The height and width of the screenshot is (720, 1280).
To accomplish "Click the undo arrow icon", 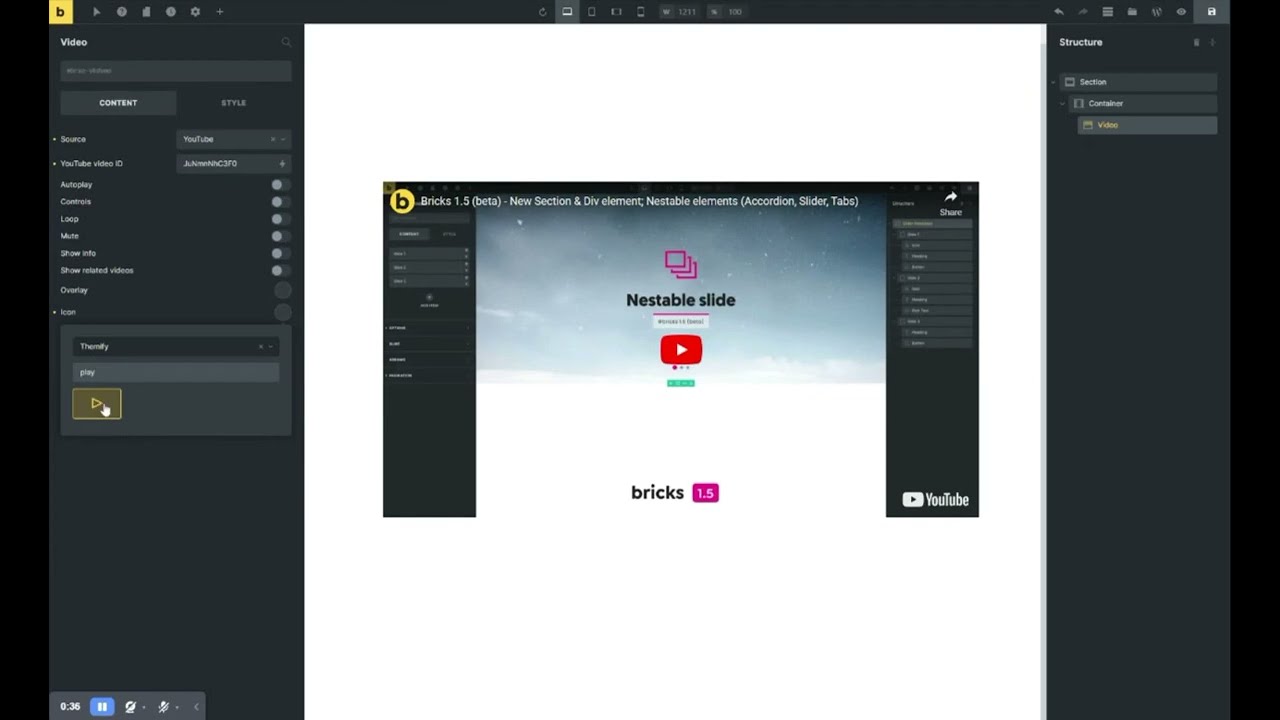I will pyautogui.click(x=1058, y=12).
